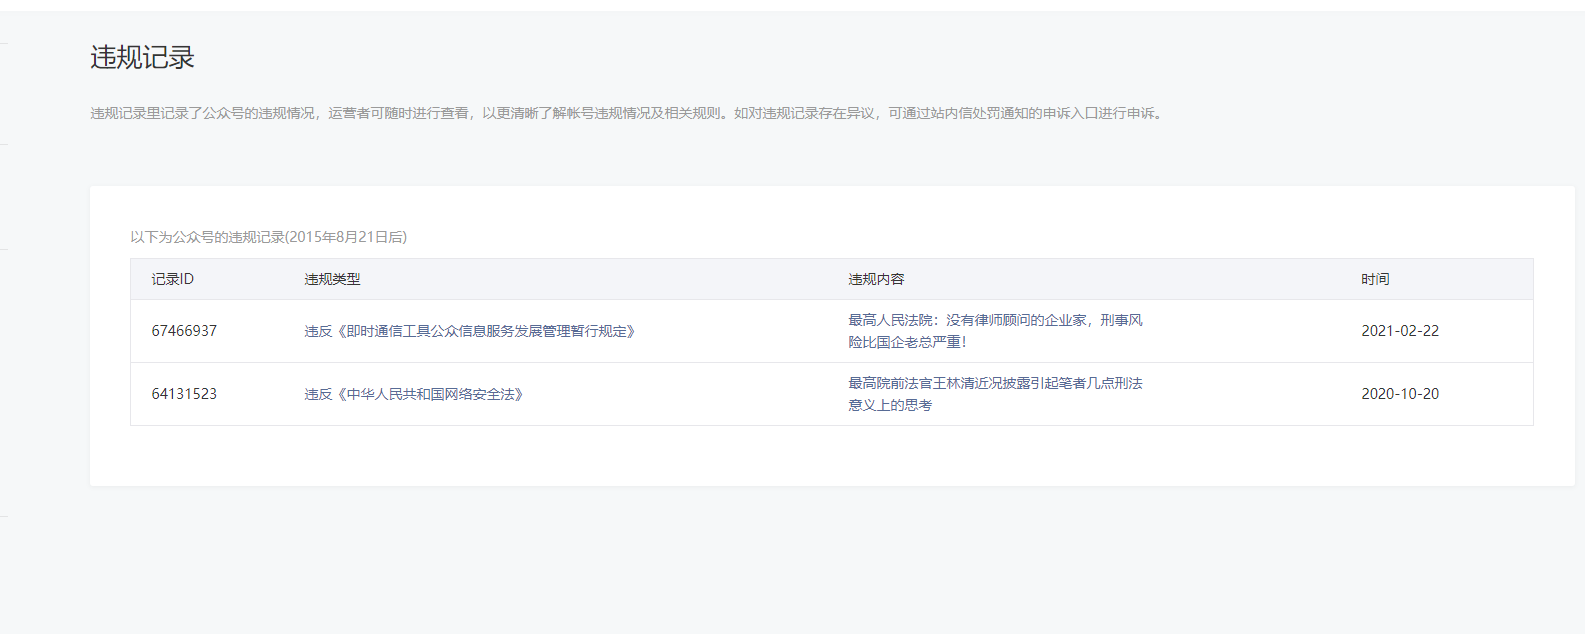Screen dimensions: 1585x634
Task: Click the second line 险比国企老总严重！
Action: pos(907,342)
